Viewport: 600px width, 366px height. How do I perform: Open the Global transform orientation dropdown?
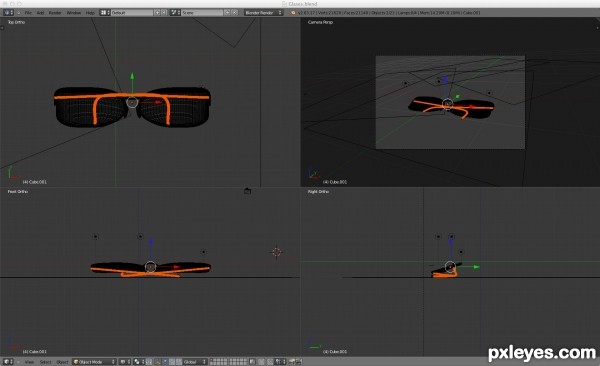[x=195, y=362]
